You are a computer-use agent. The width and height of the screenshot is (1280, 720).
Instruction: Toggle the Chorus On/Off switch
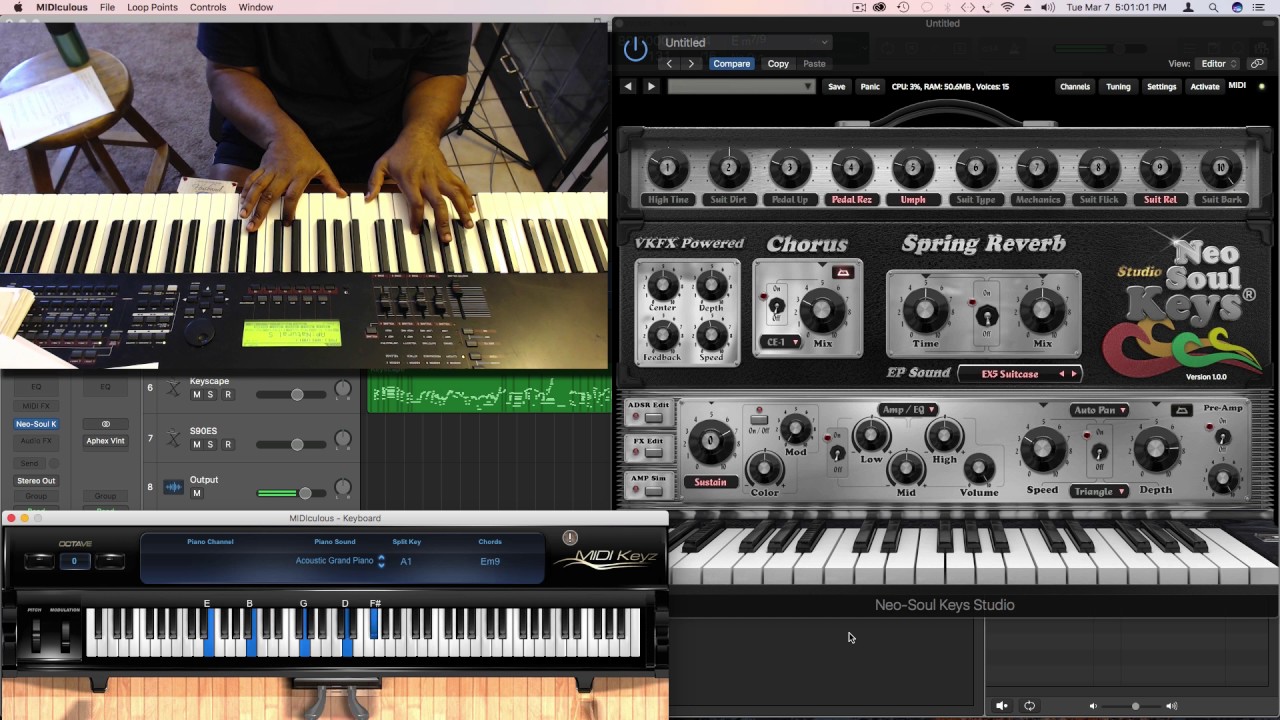776,306
